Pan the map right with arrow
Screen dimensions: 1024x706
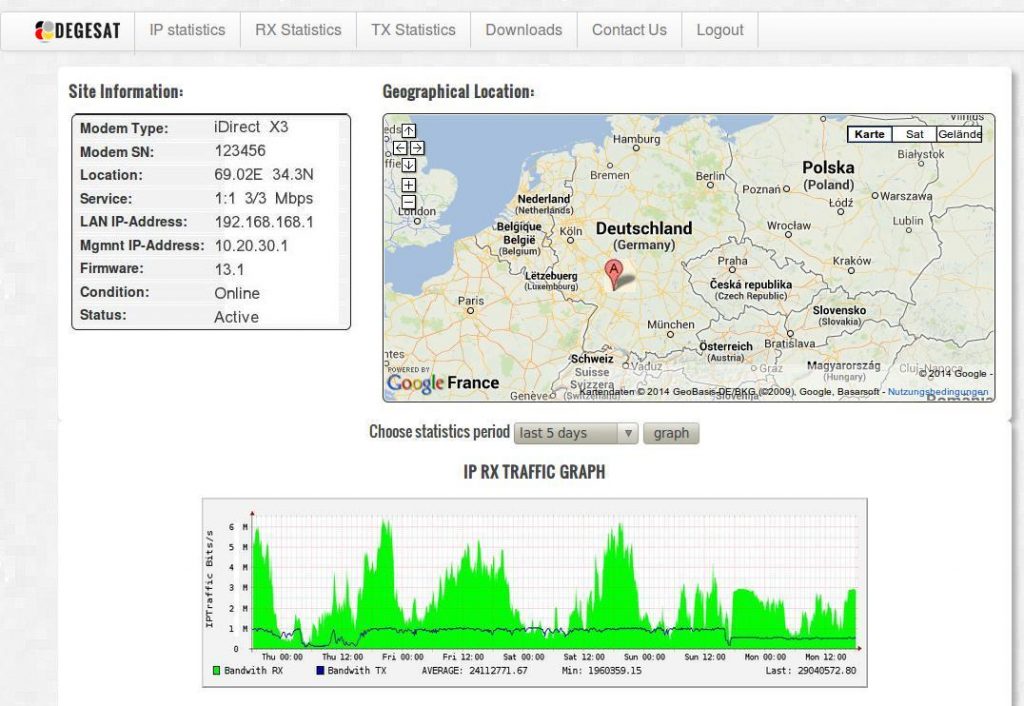417,148
